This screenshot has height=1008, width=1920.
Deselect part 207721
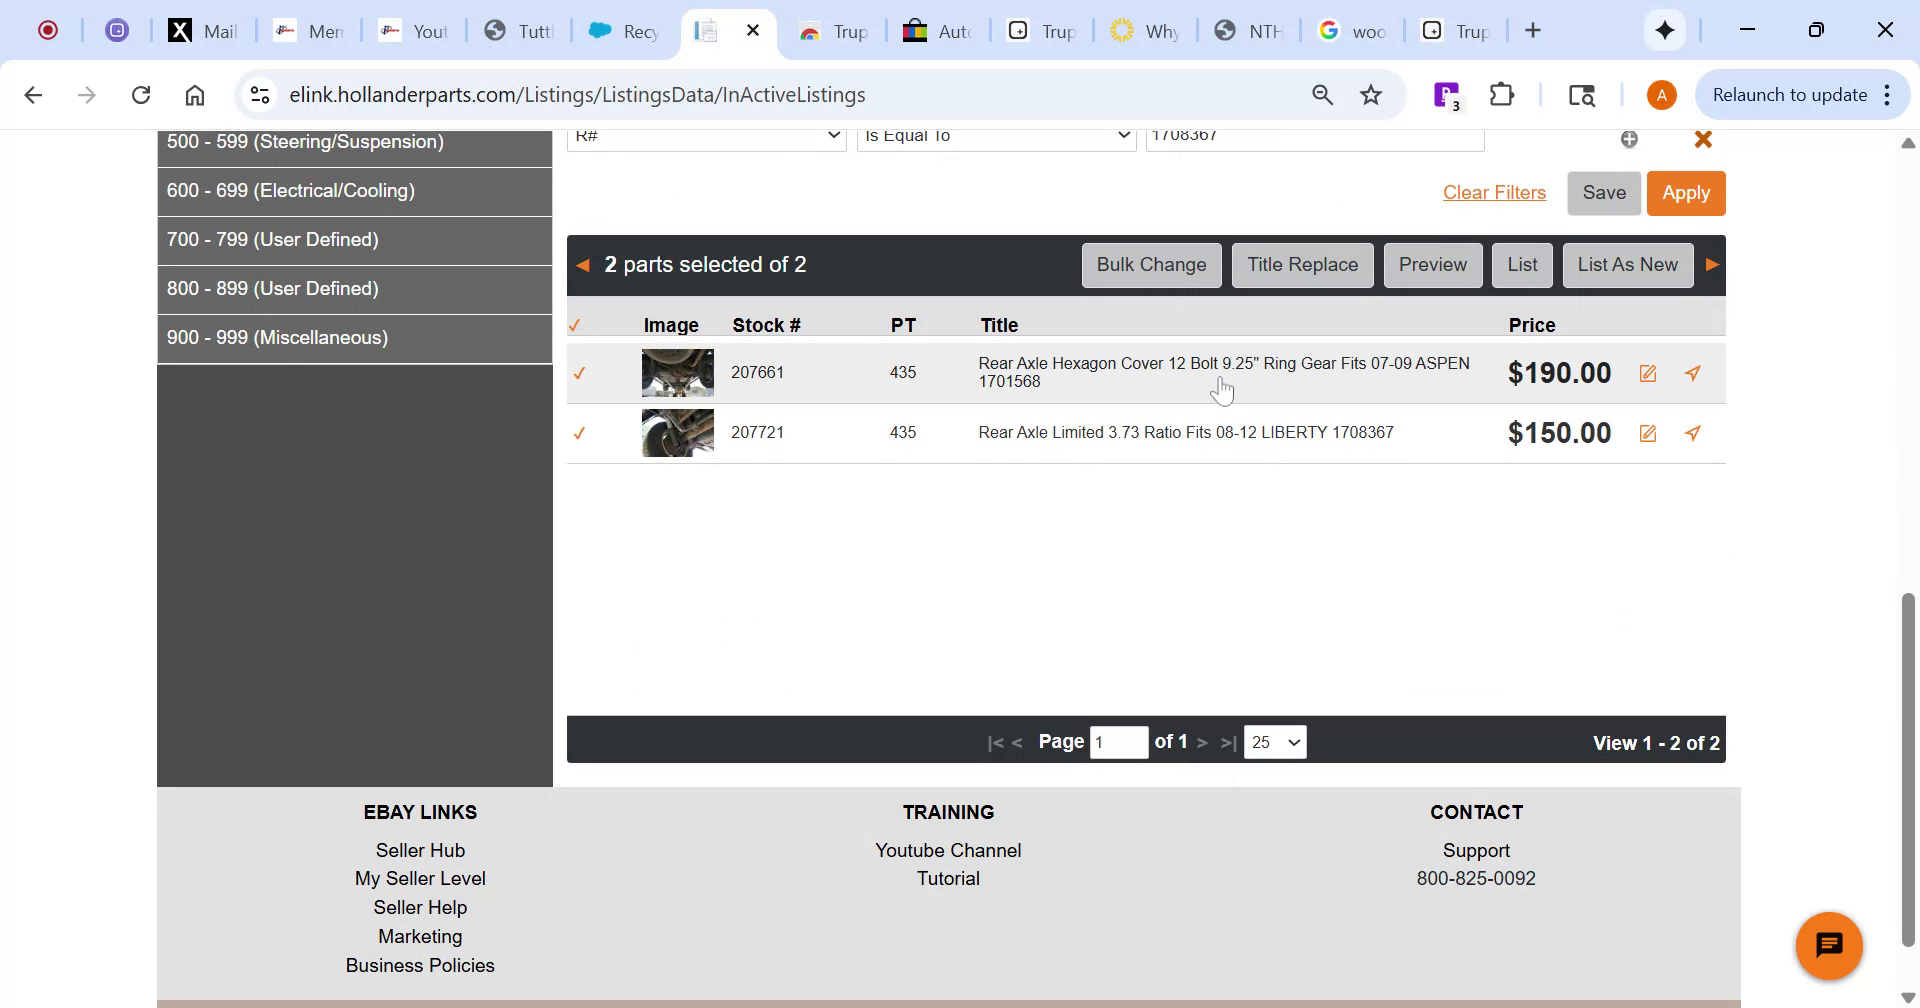point(580,433)
